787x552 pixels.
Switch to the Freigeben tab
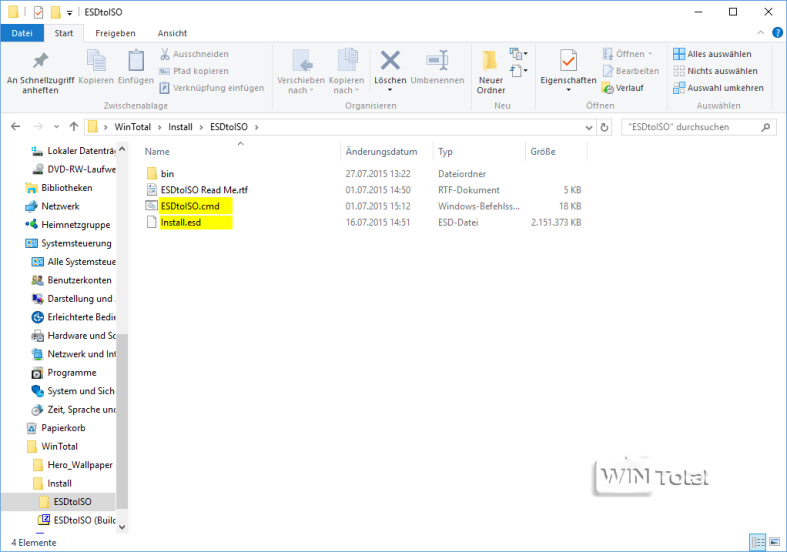(x=115, y=33)
